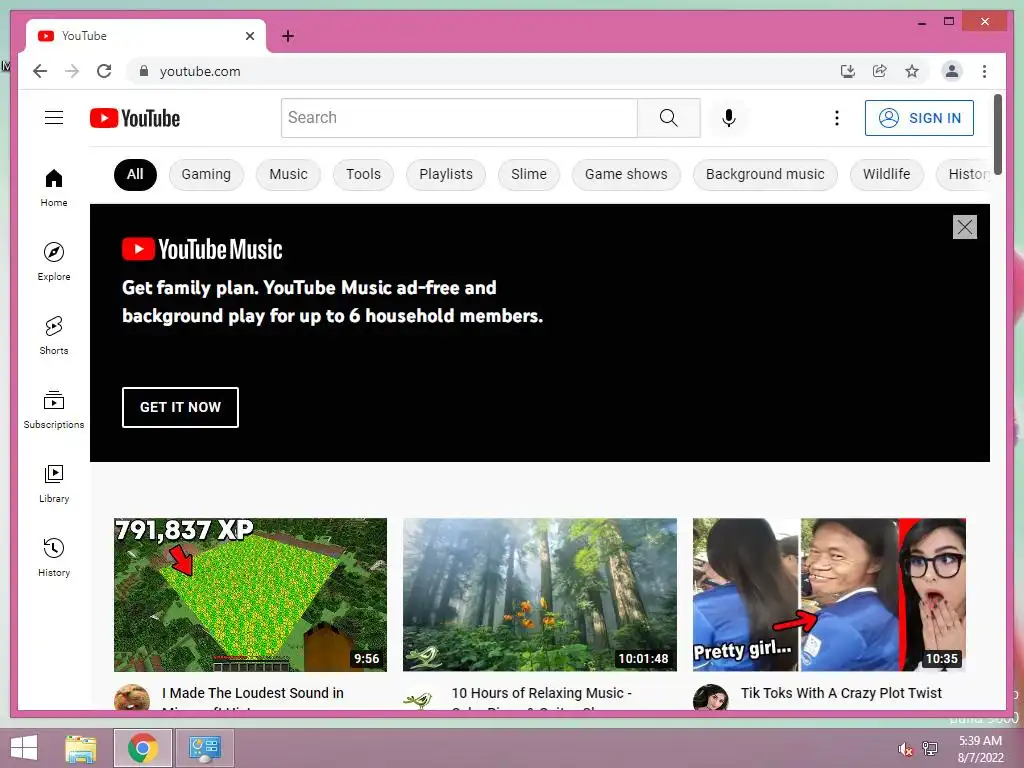This screenshot has height=768, width=1024.
Task: Select the Slime filter chip
Action: click(529, 174)
